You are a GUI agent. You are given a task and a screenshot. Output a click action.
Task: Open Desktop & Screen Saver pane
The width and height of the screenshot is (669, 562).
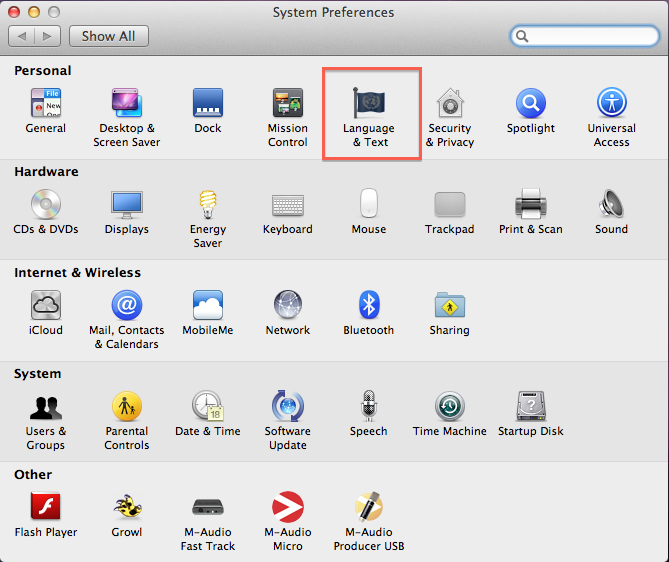click(127, 104)
